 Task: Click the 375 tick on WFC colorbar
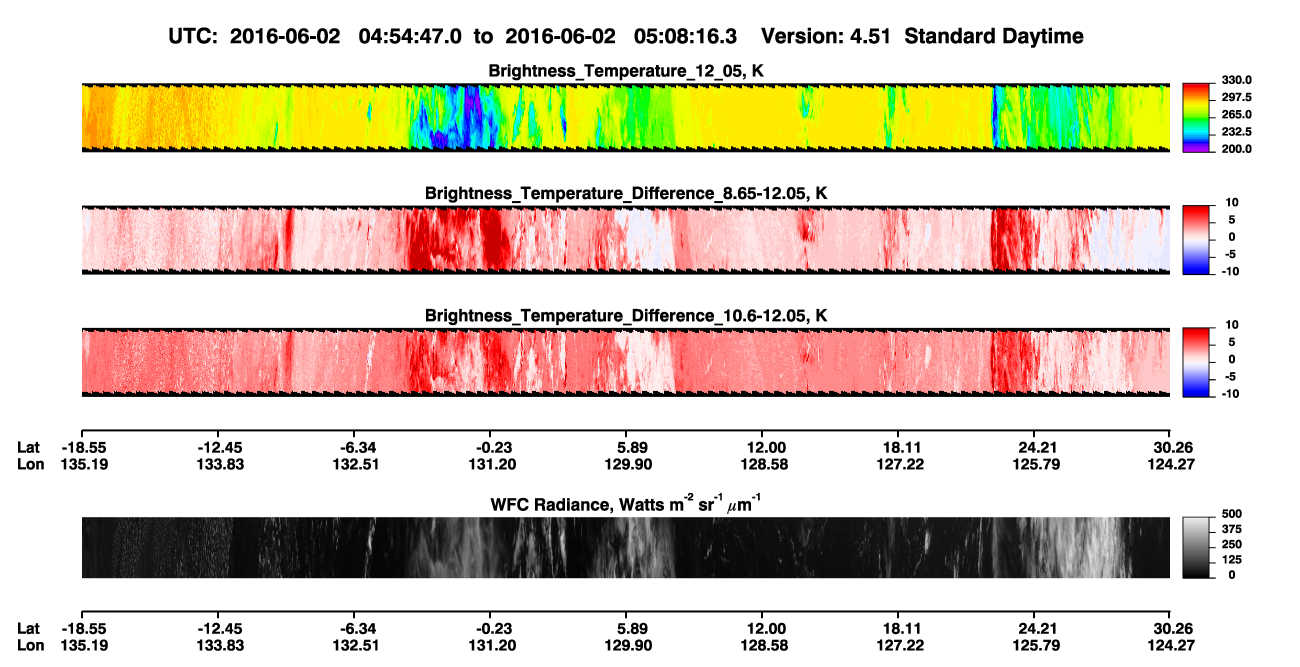1230,528
